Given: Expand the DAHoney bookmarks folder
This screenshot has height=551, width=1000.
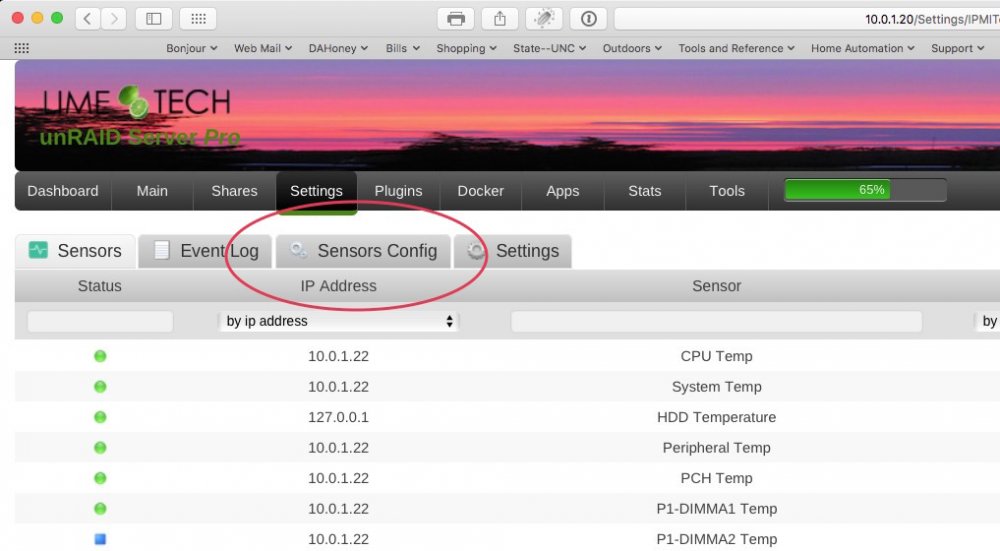Looking at the screenshot, I should pos(338,48).
